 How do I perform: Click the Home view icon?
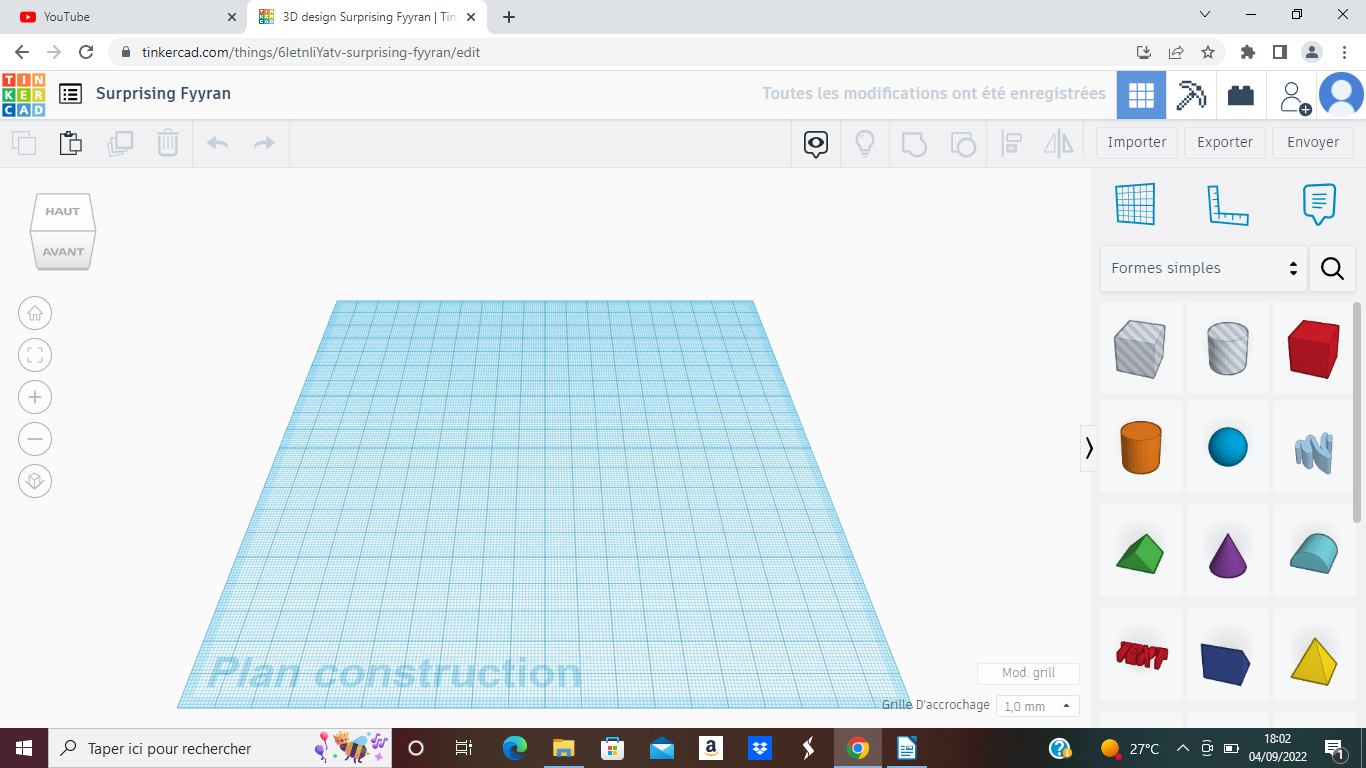(35, 313)
